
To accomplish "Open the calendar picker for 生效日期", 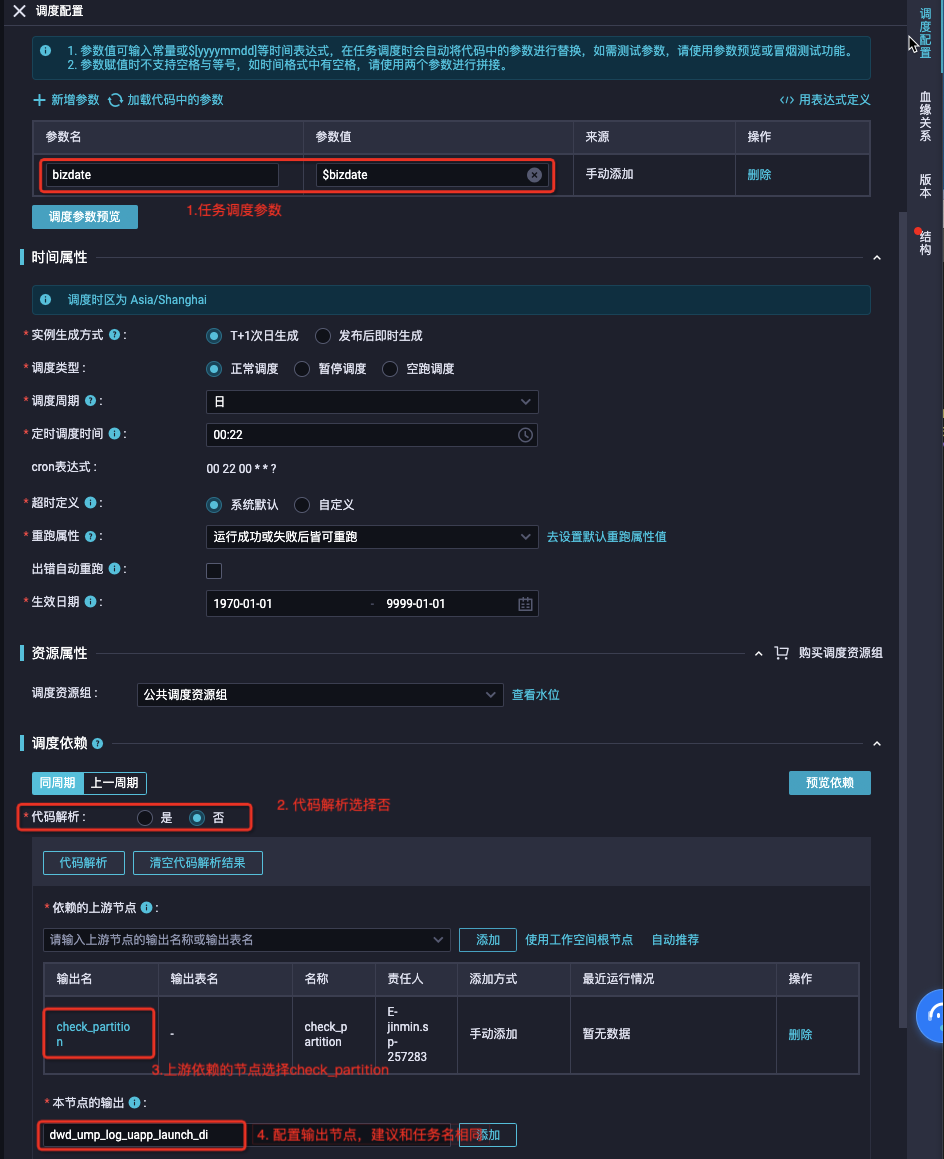I will click(x=525, y=604).
